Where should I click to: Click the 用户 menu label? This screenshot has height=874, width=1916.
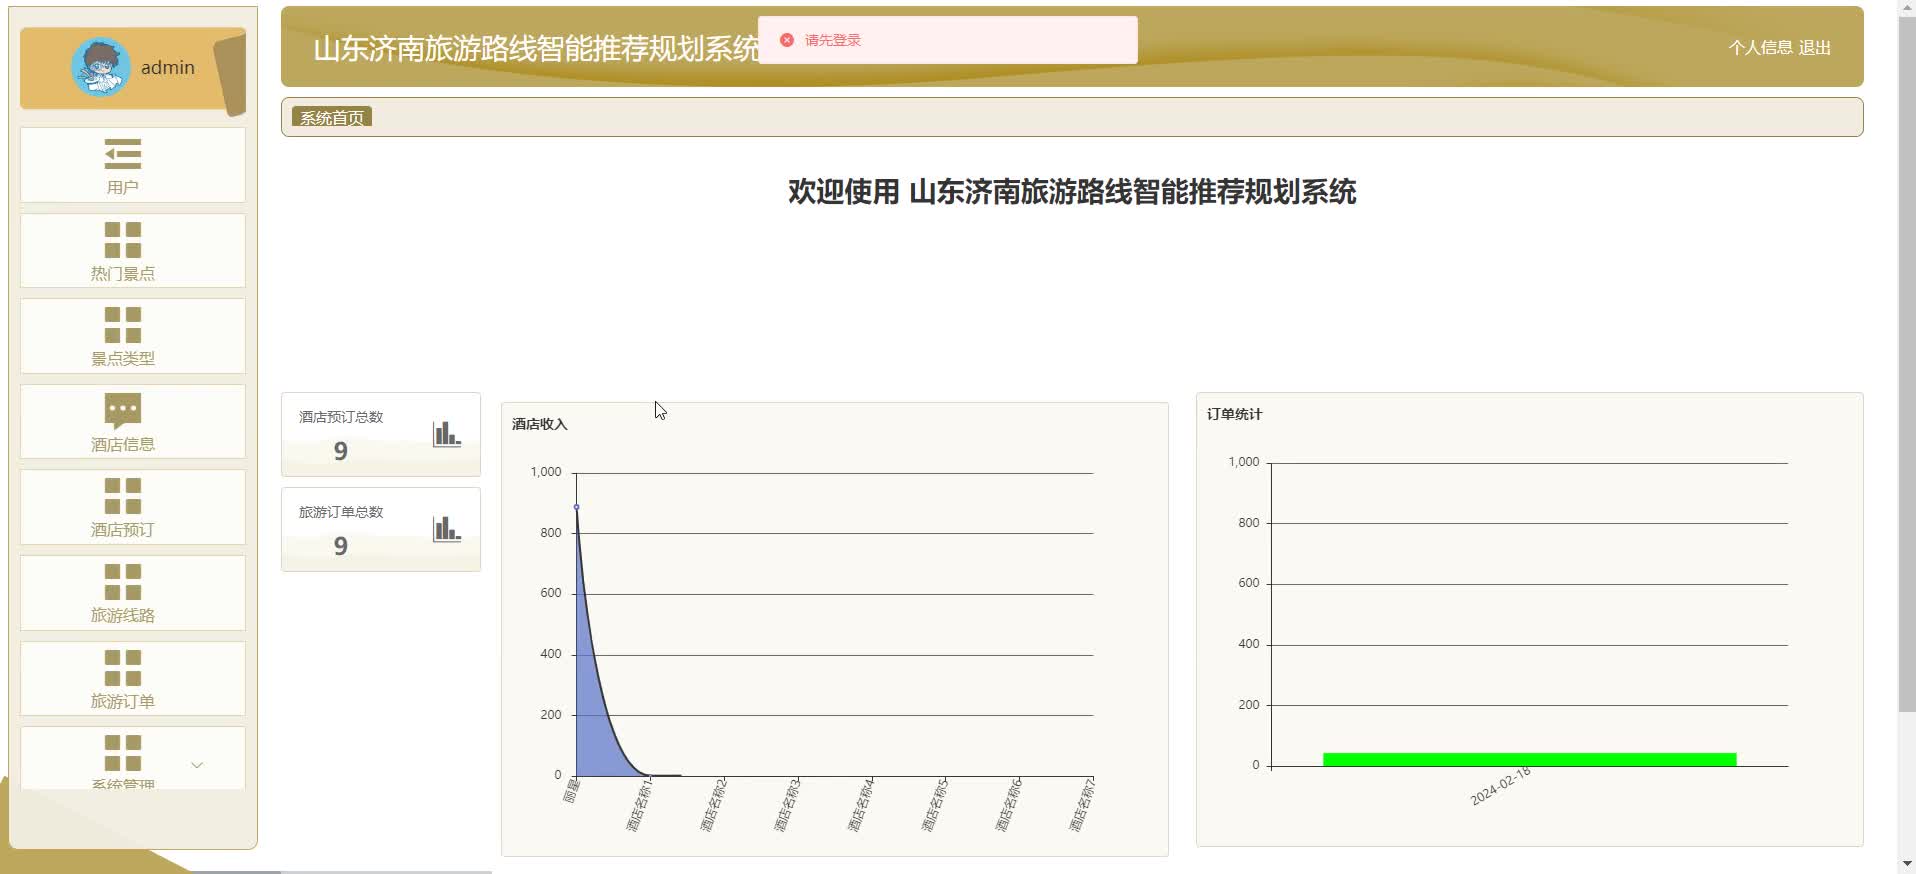(123, 187)
